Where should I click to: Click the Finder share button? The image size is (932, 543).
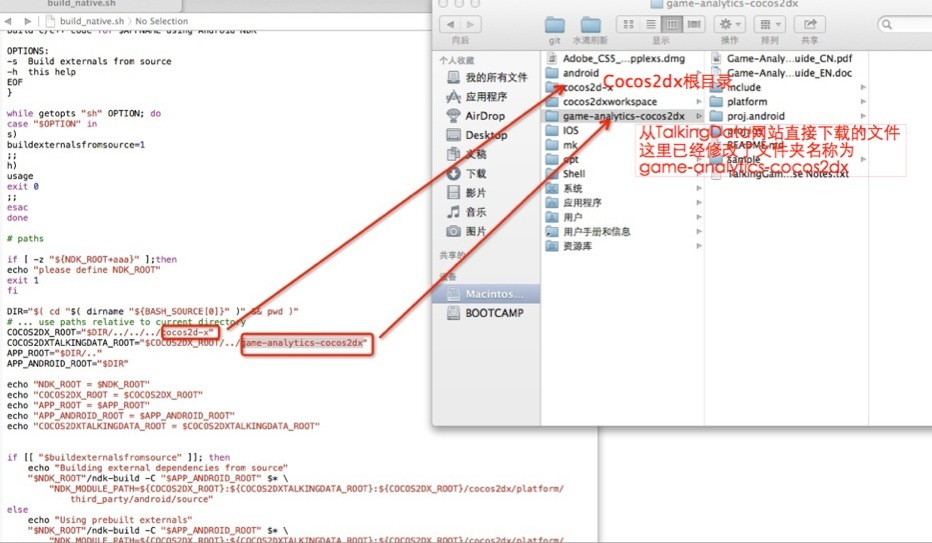(x=810, y=24)
